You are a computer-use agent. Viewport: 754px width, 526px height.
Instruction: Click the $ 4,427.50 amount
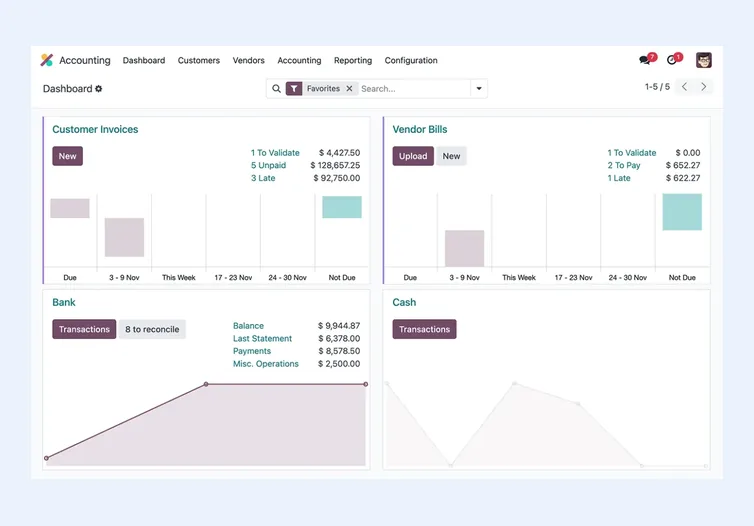tap(339, 152)
